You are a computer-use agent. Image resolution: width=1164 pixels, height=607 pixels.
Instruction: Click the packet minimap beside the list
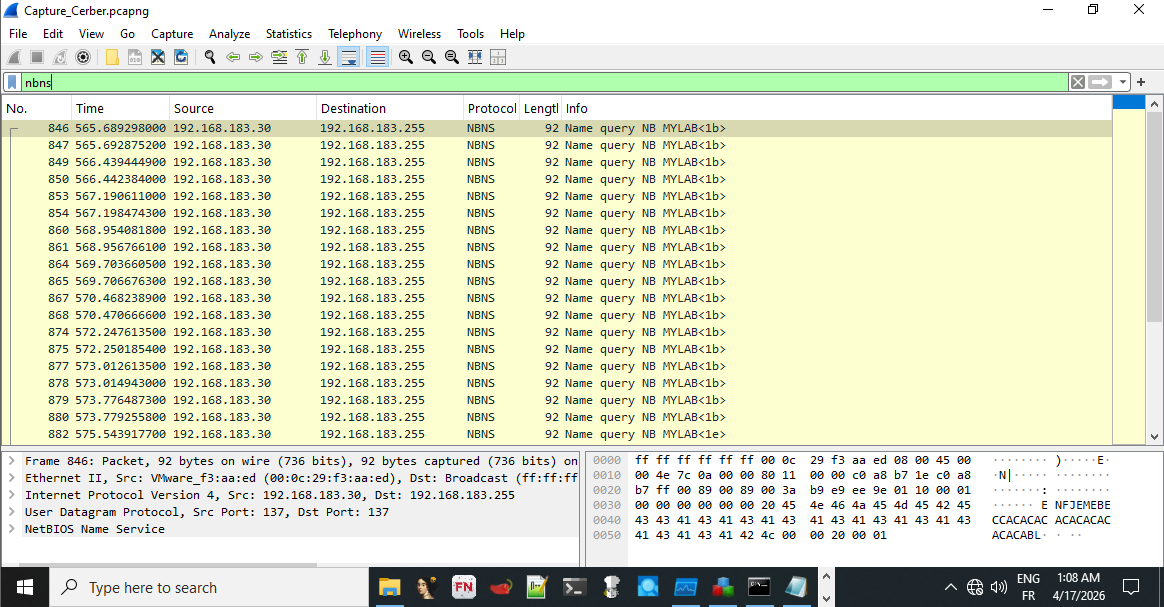point(1128,271)
